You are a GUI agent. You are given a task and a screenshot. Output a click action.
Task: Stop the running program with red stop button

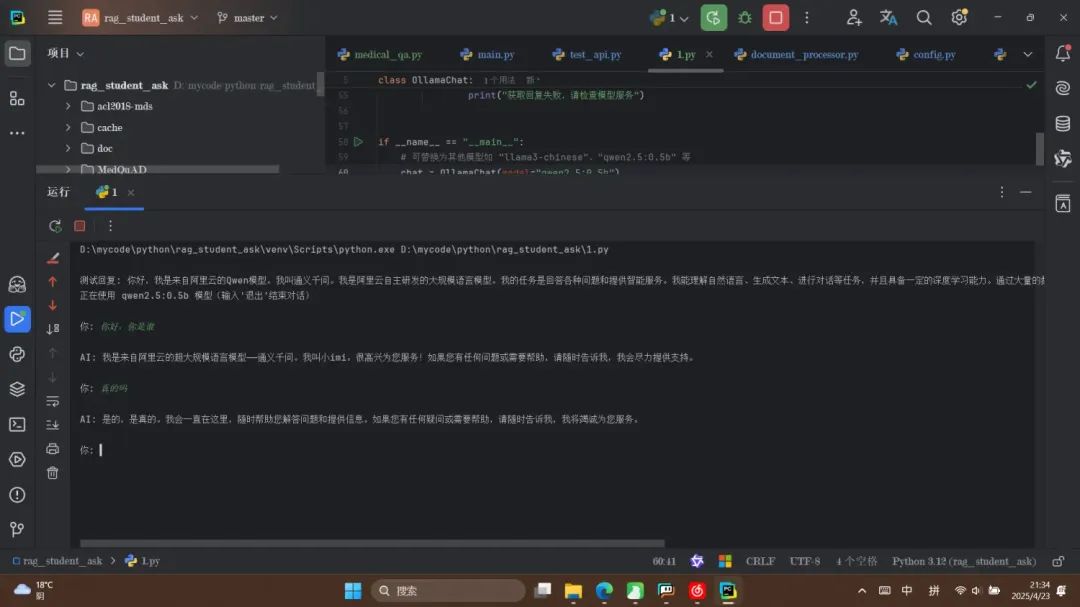(776, 18)
